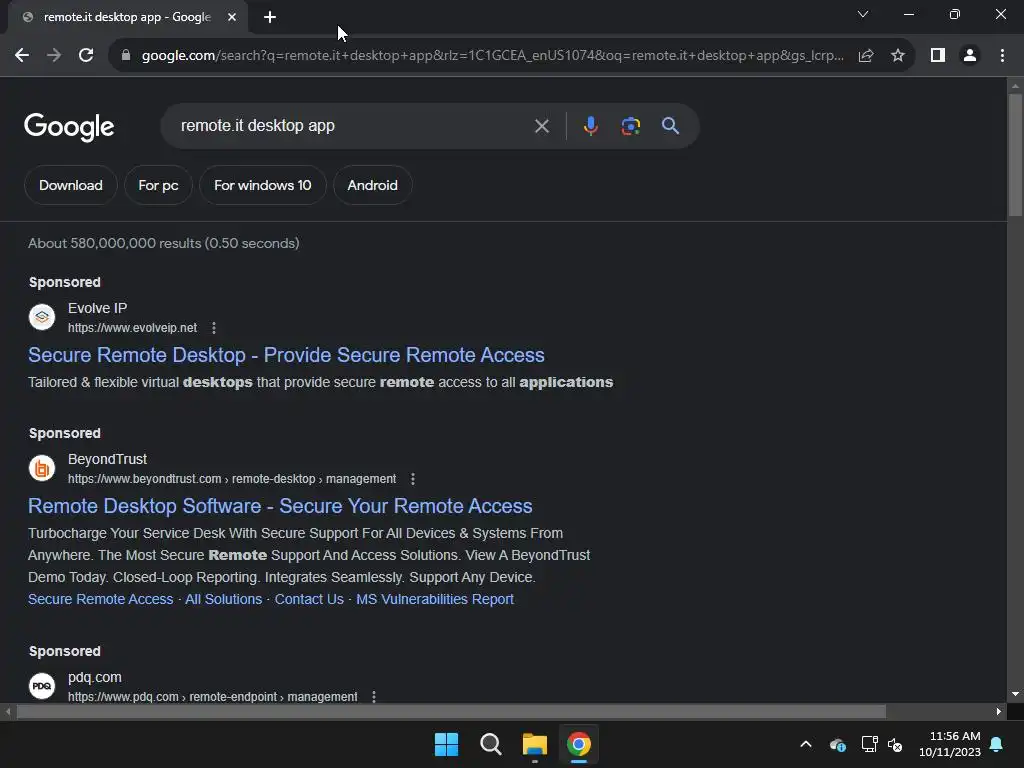This screenshot has width=1024, height=768.
Task: Open Remote Desktop Software ad link
Action: 280,506
